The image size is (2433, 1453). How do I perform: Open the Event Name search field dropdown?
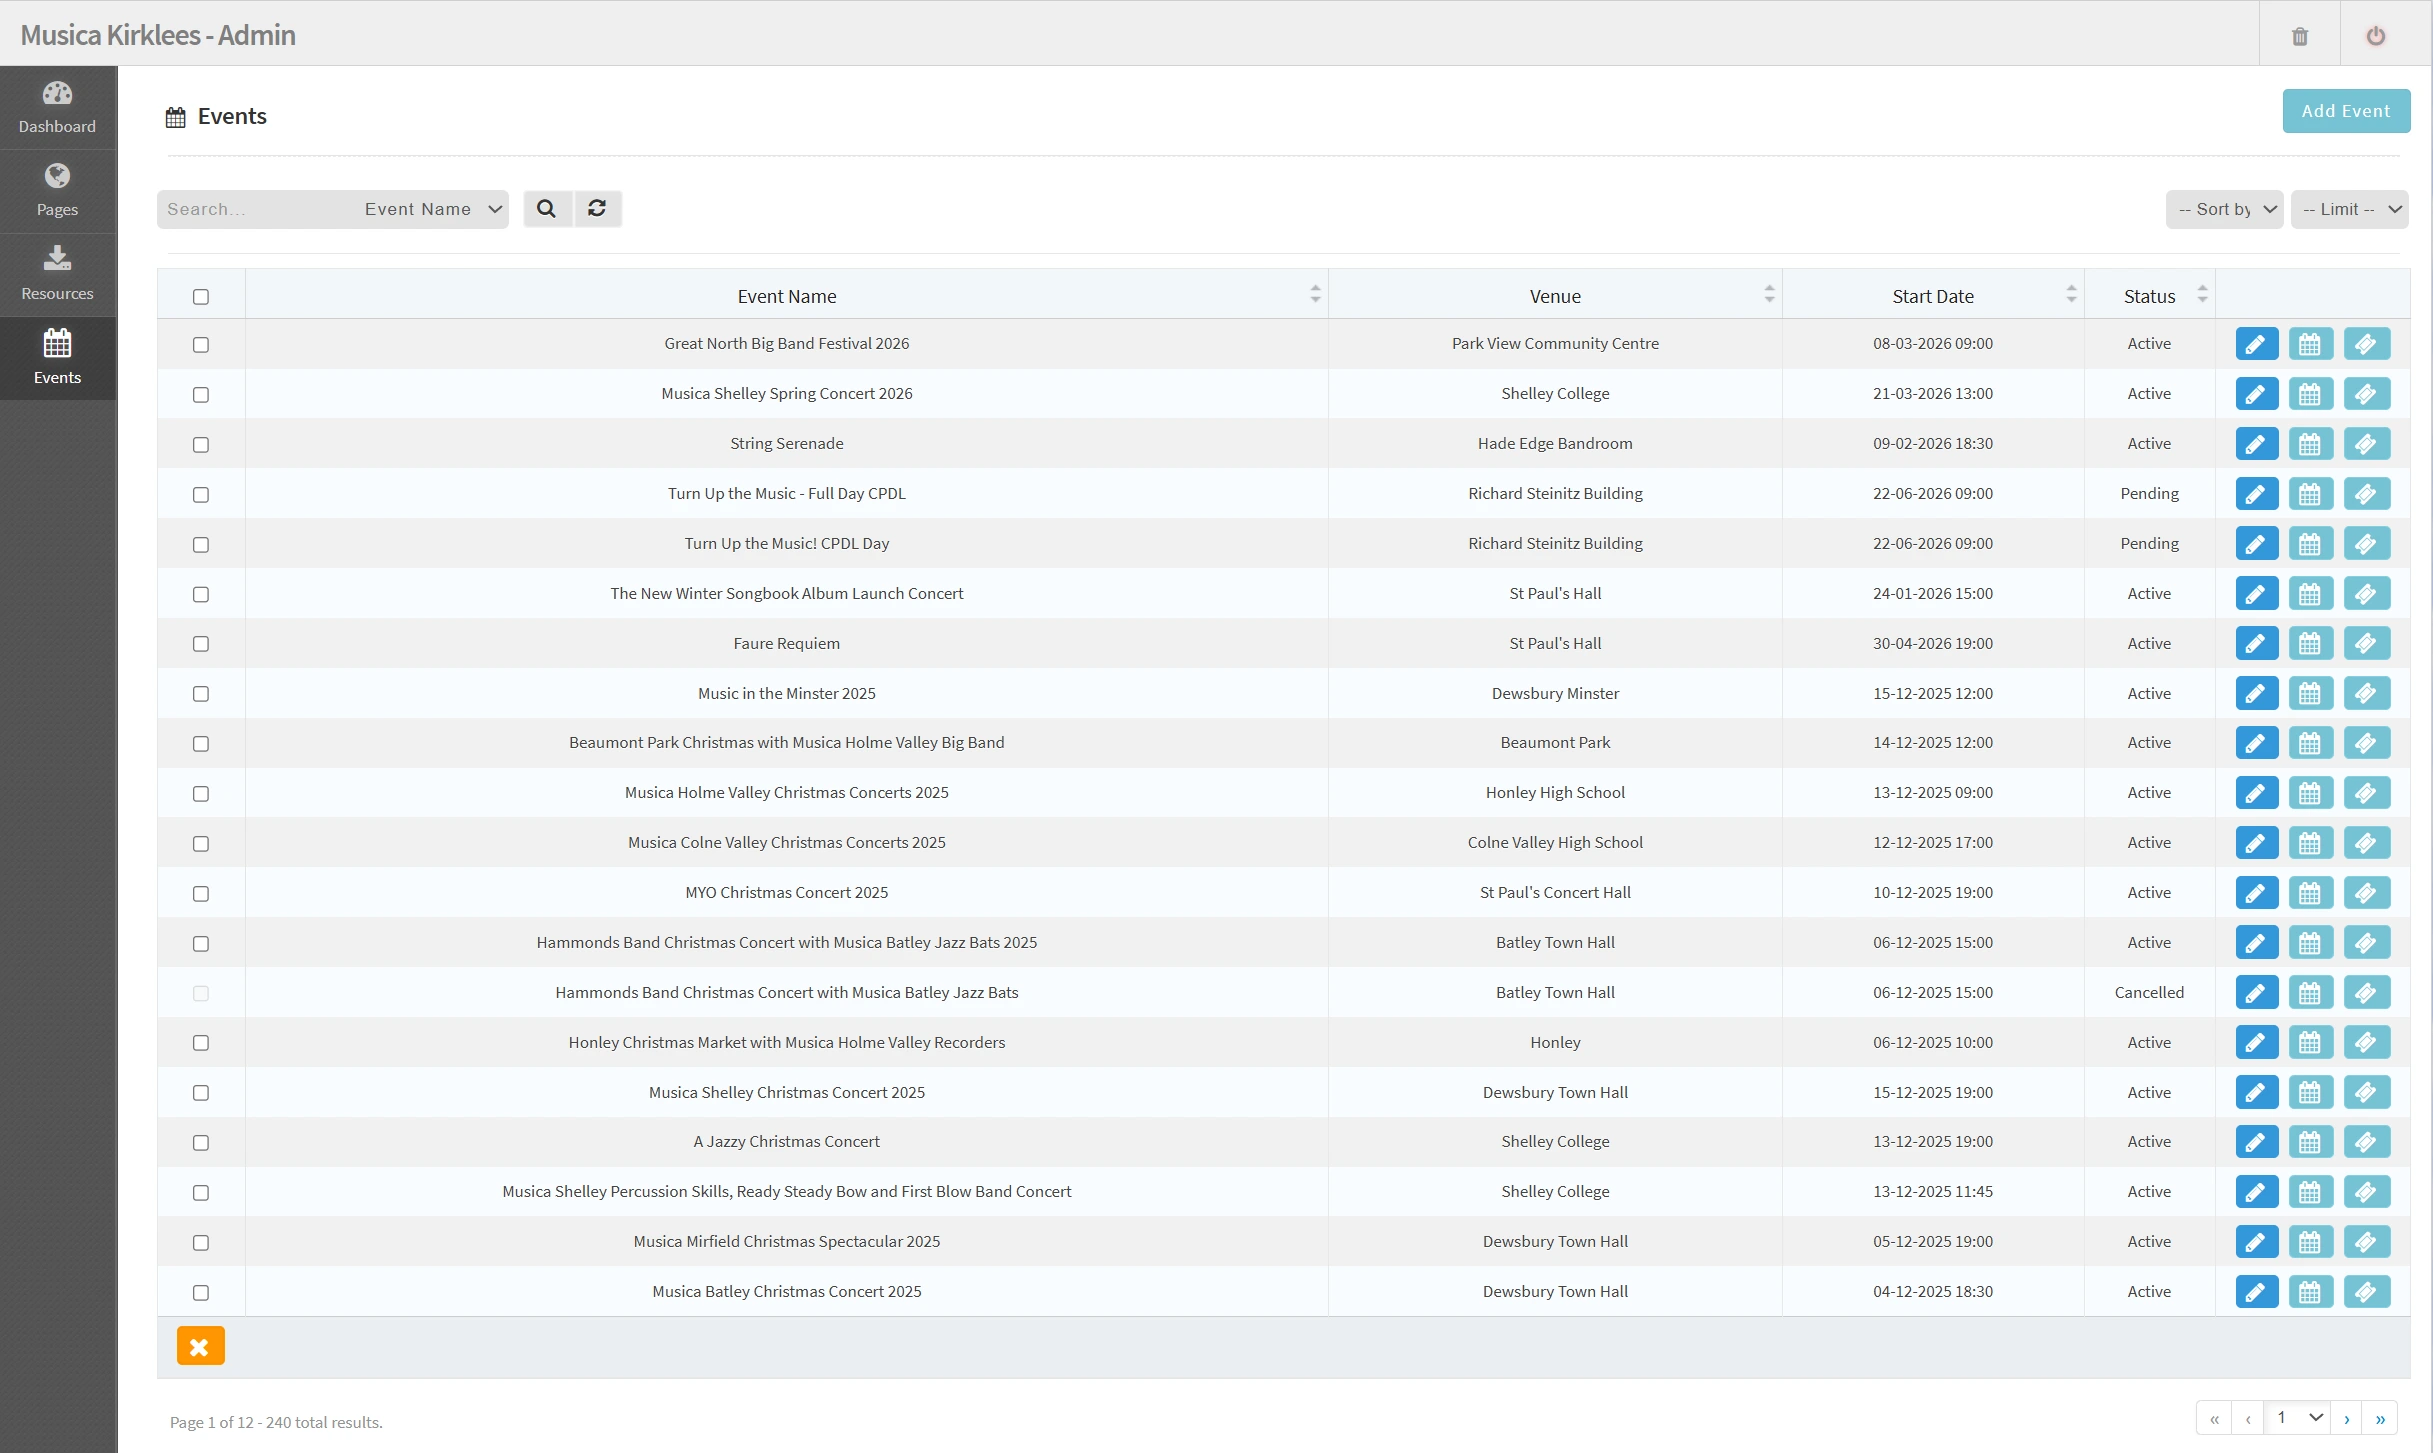tap(432, 209)
